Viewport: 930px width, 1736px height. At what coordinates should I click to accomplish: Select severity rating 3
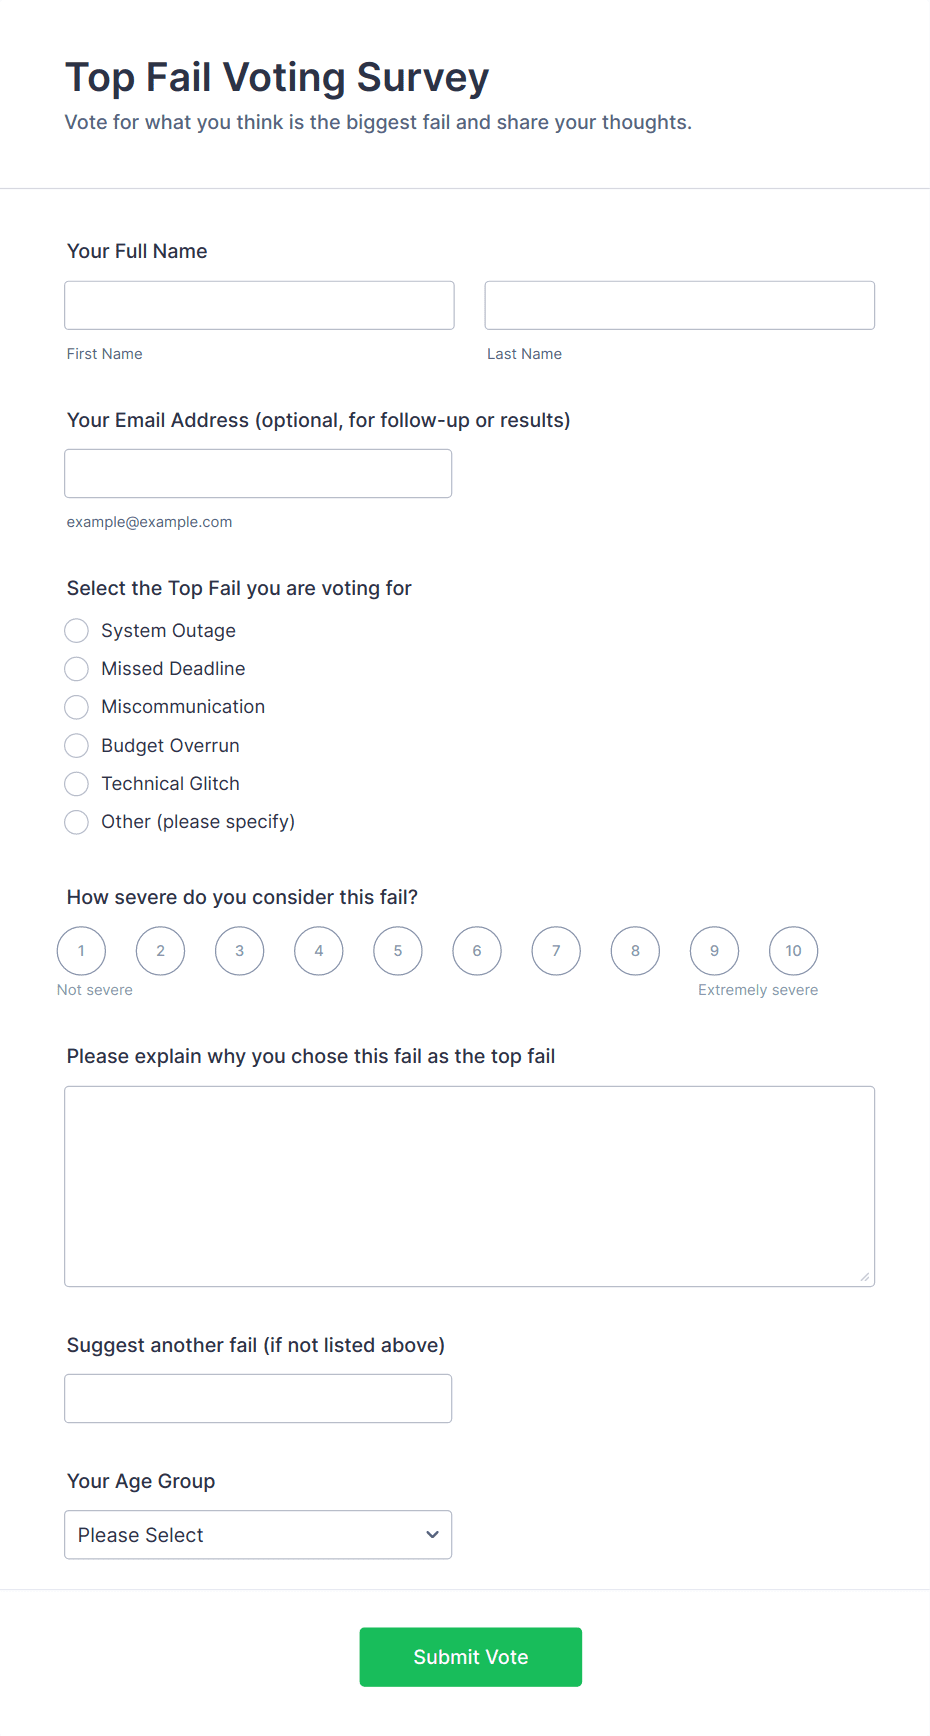click(239, 951)
